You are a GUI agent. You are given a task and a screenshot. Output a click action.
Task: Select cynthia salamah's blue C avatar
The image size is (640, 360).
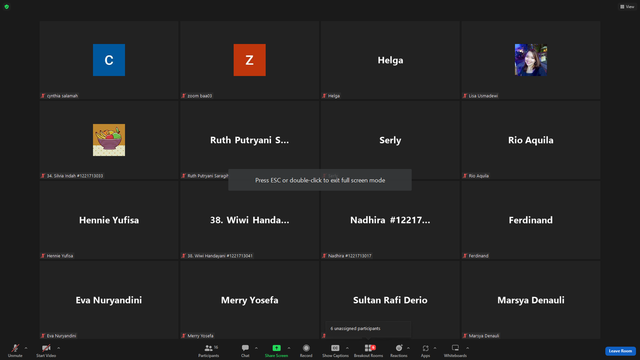coord(109,60)
